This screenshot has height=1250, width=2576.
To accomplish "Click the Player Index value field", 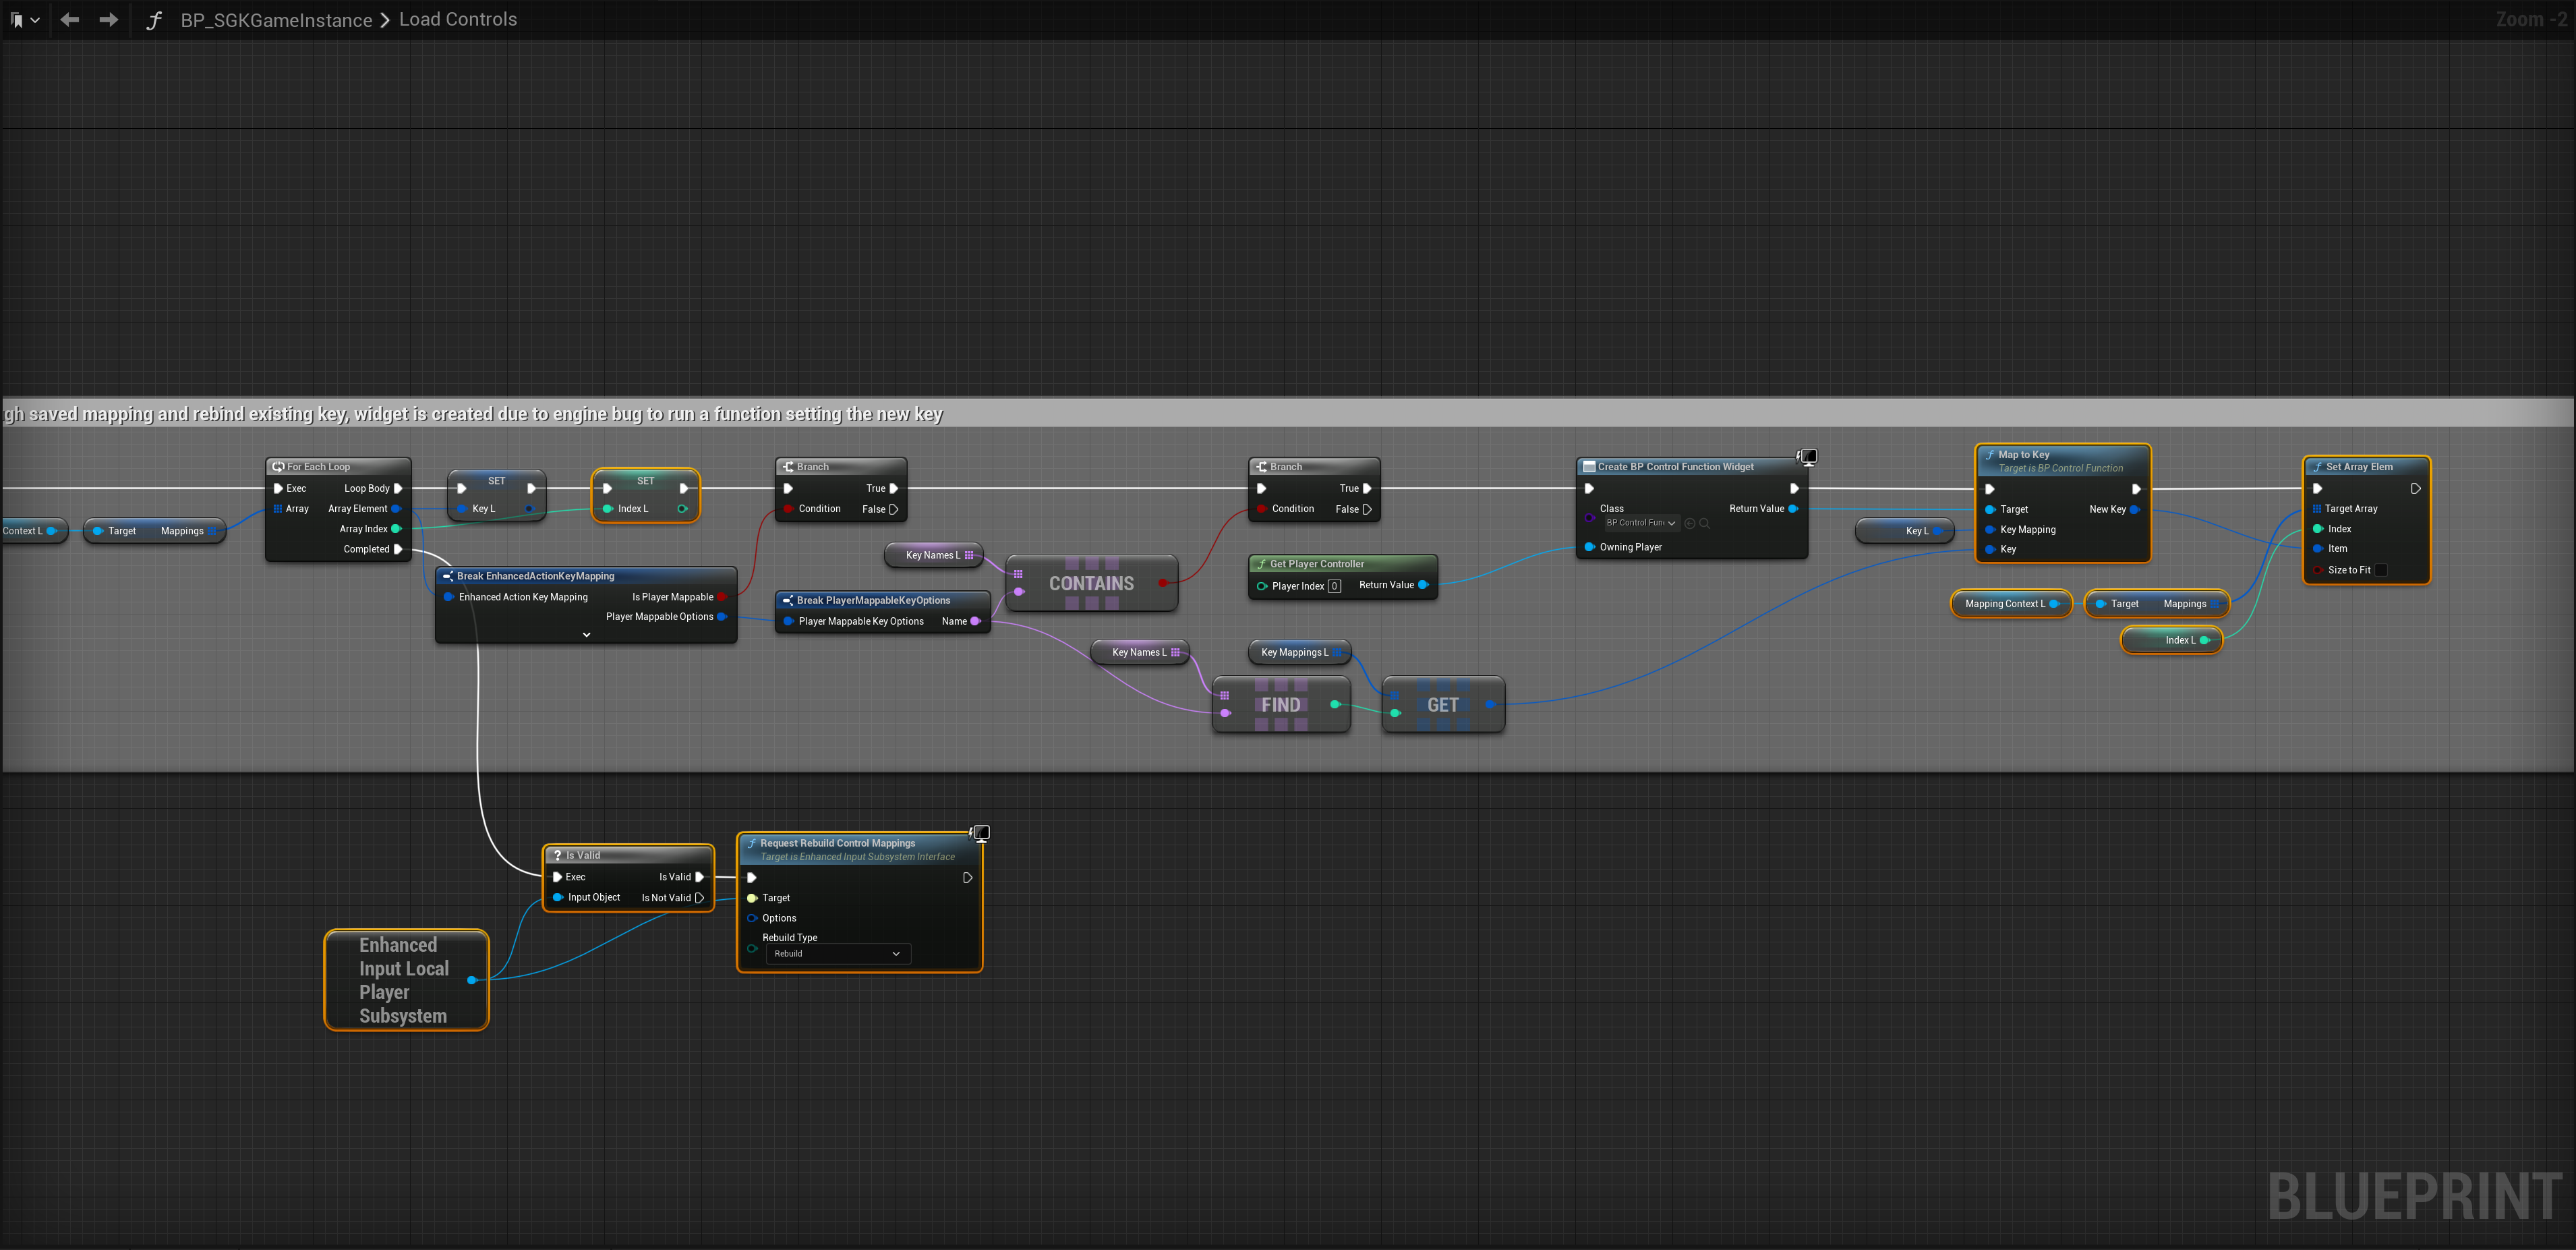I will 1334,586.
